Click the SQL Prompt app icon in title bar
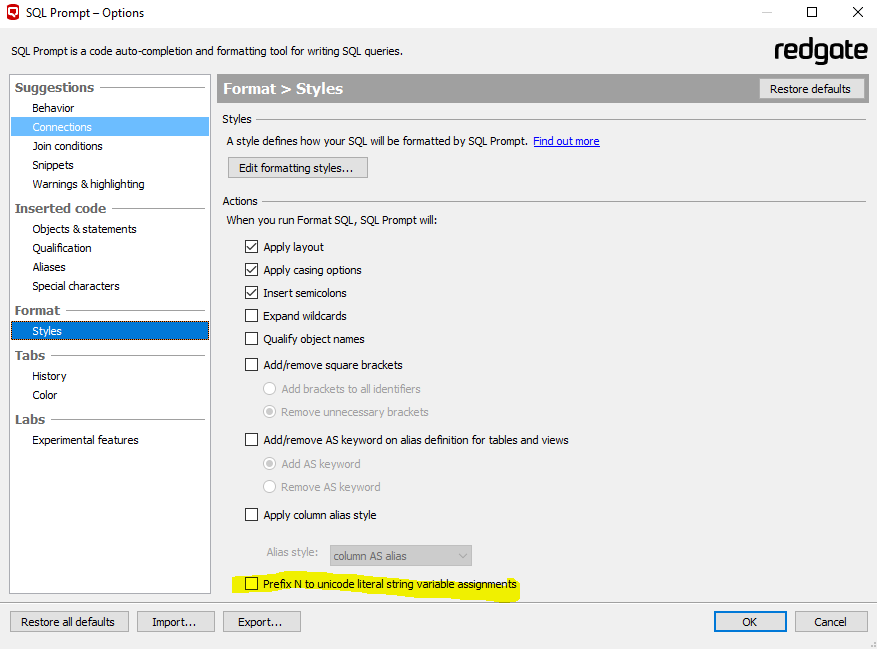Image resolution: width=877 pixels, height=649 pixels. click(x=13, y=12)
